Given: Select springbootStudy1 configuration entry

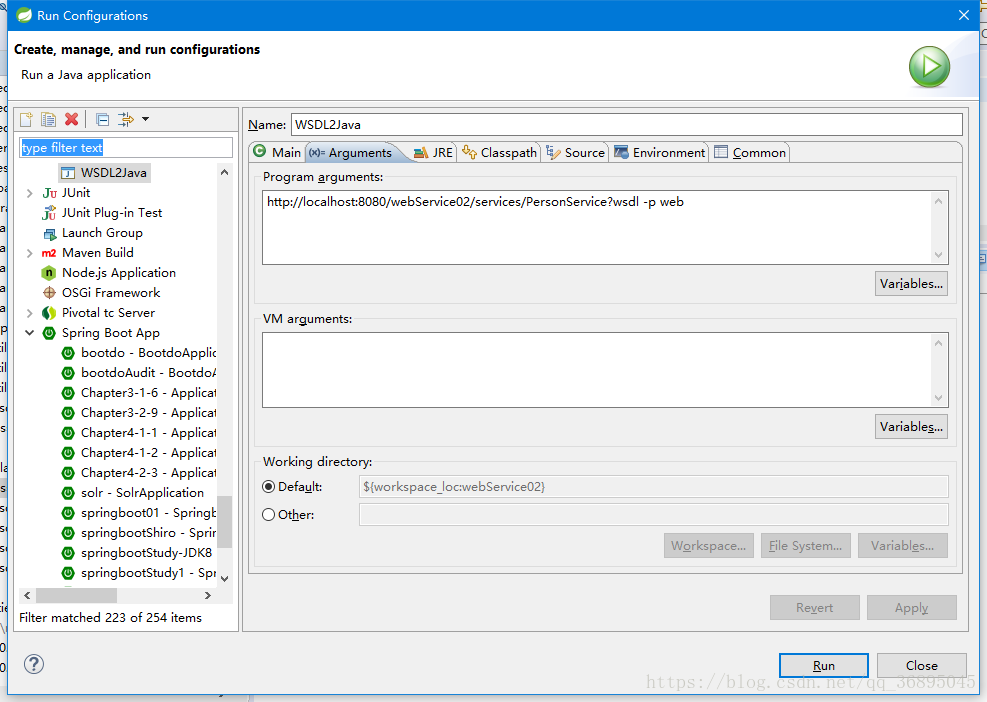Looking at the screenshot, I should tap(139, 574).
